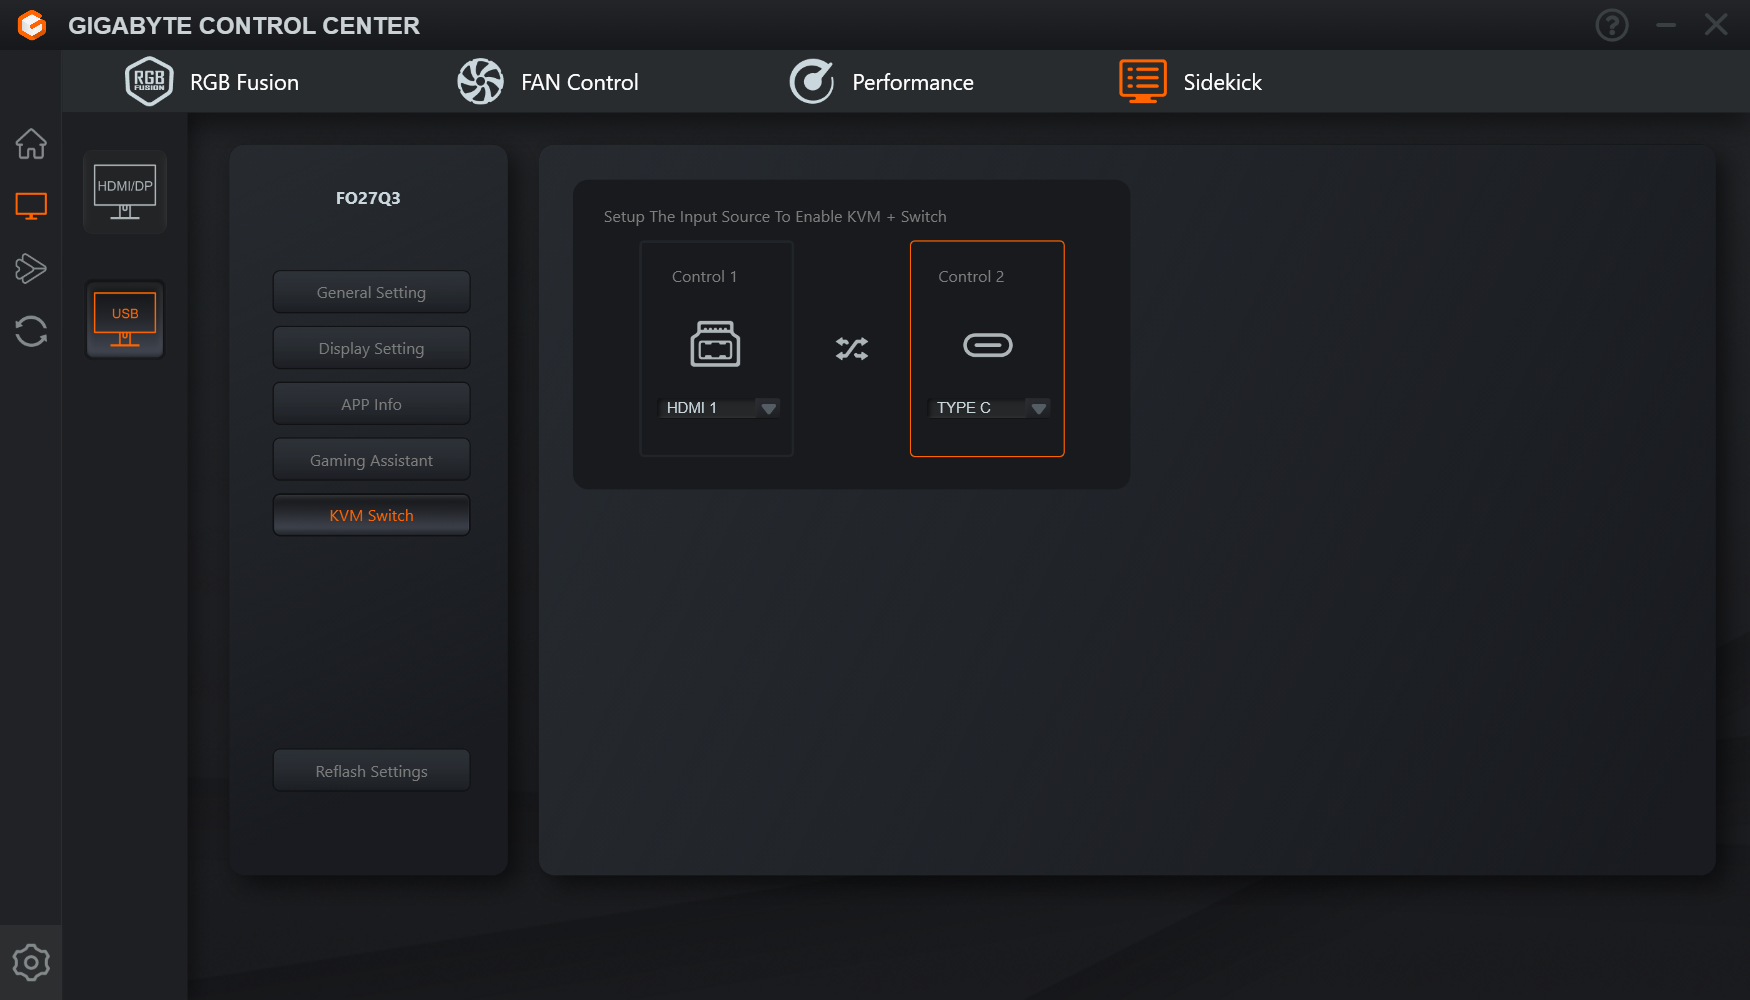The height and width of the screenshot is (1000, 1750).
Task: Click the HDMI port icon in Control 1
Action: click(x=715, y=344)
